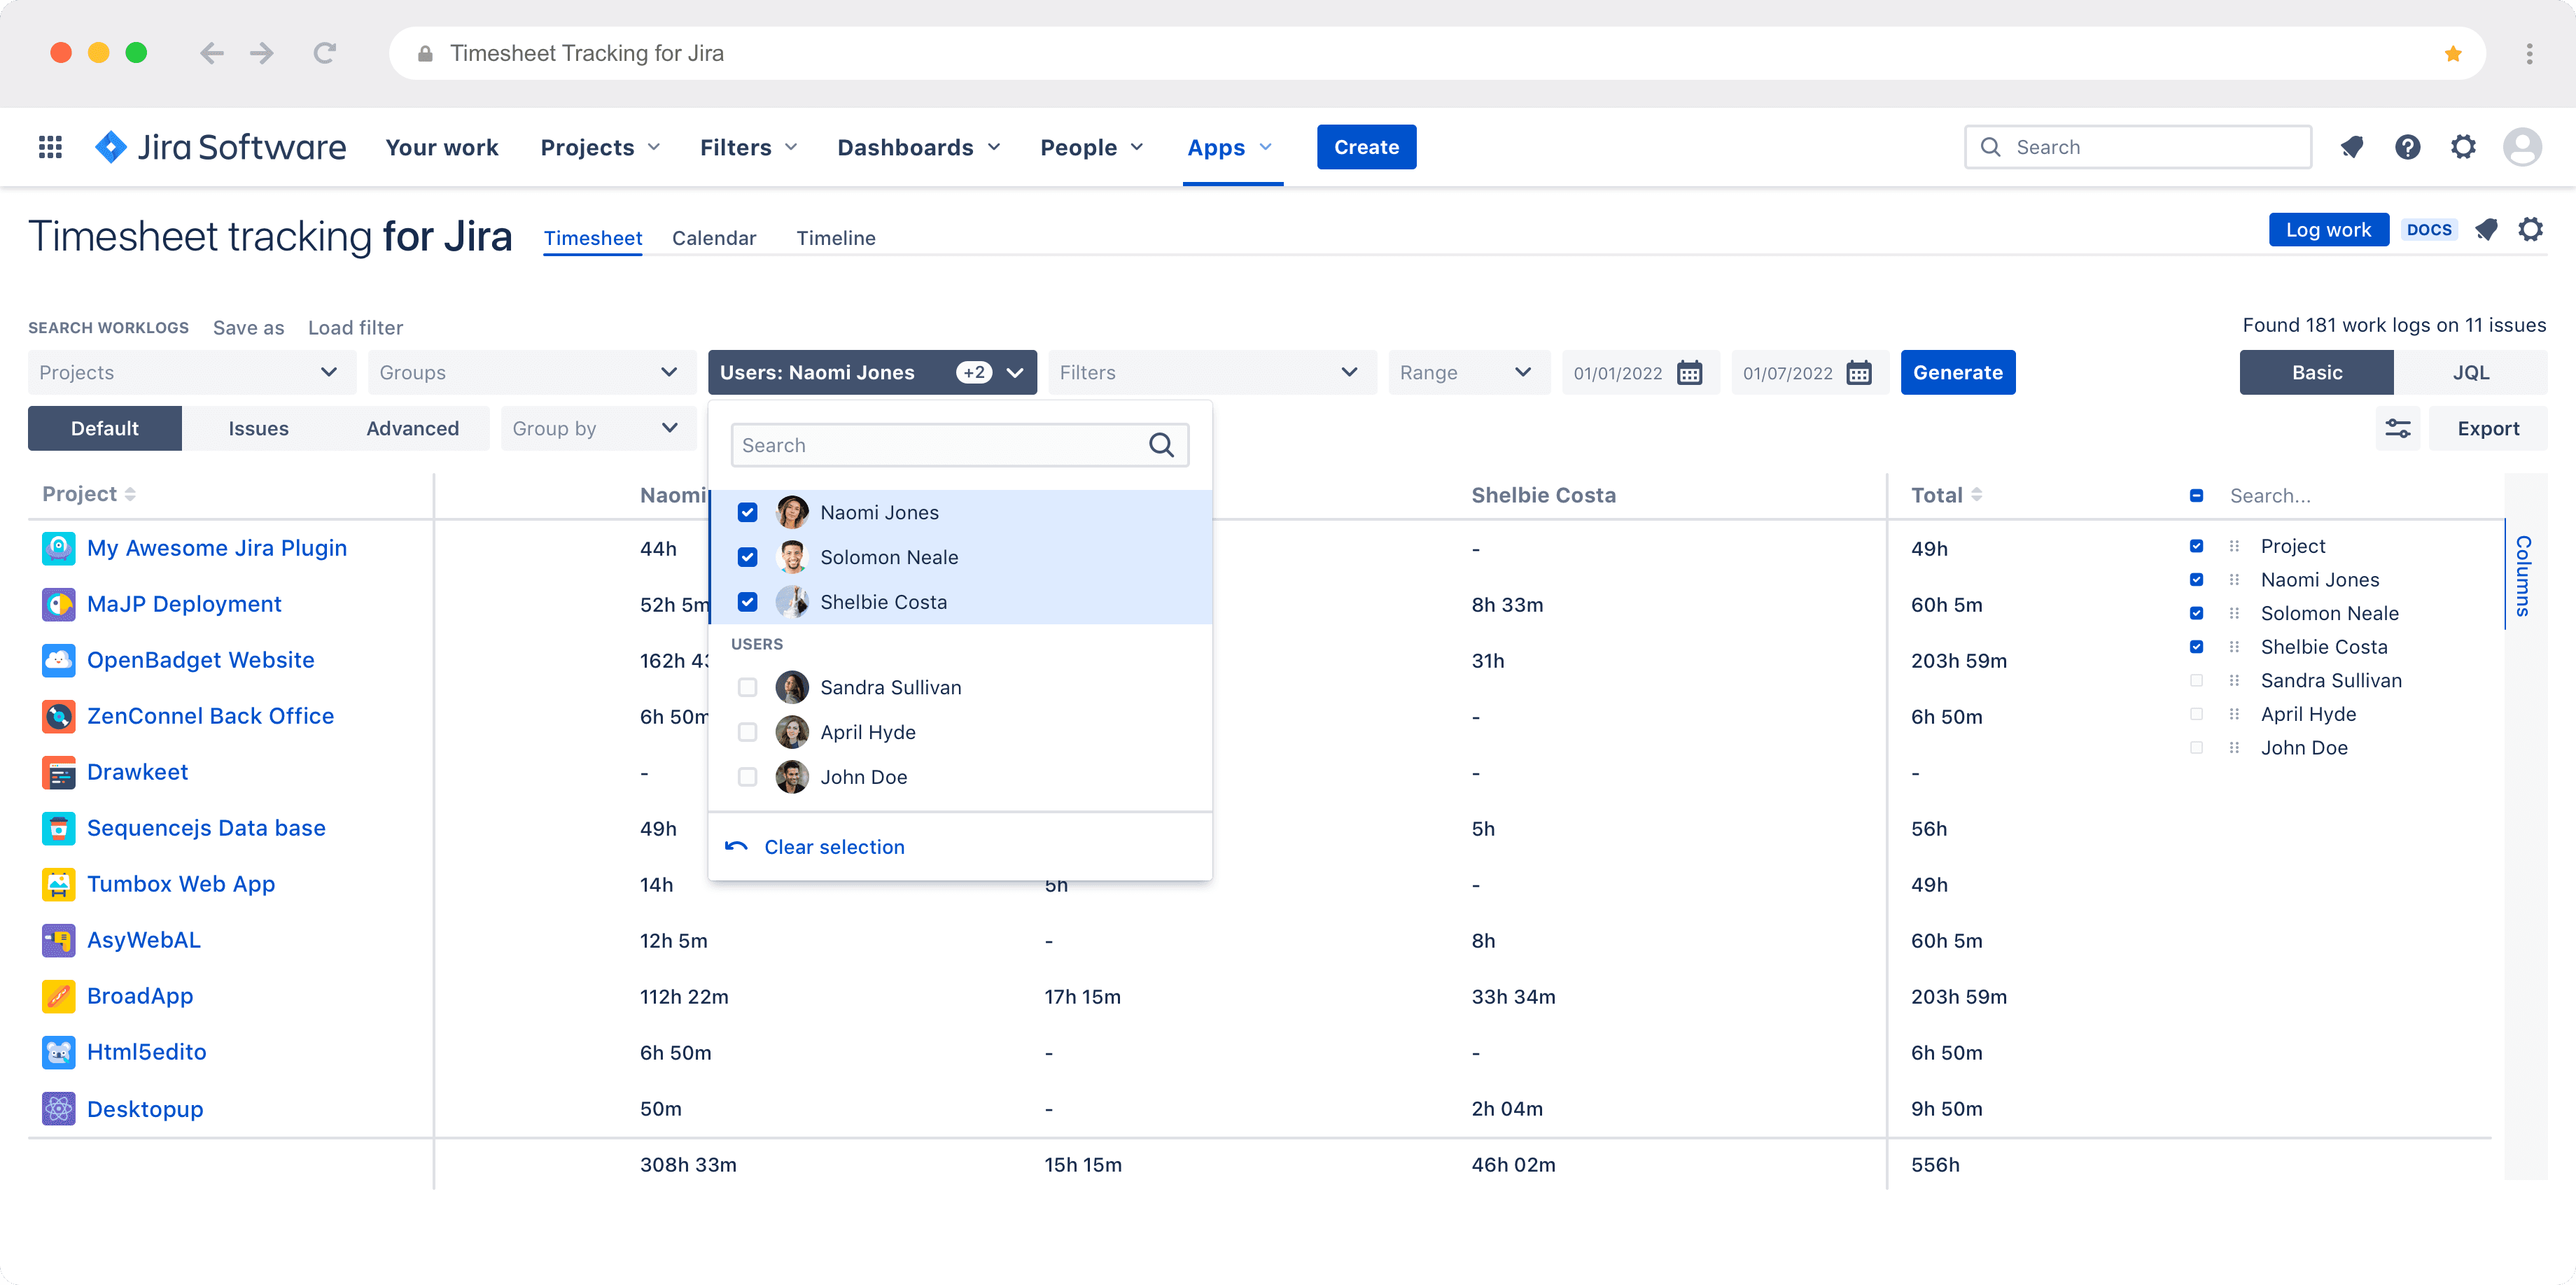Click the MaJP Deployment project icon

[59, 604]
